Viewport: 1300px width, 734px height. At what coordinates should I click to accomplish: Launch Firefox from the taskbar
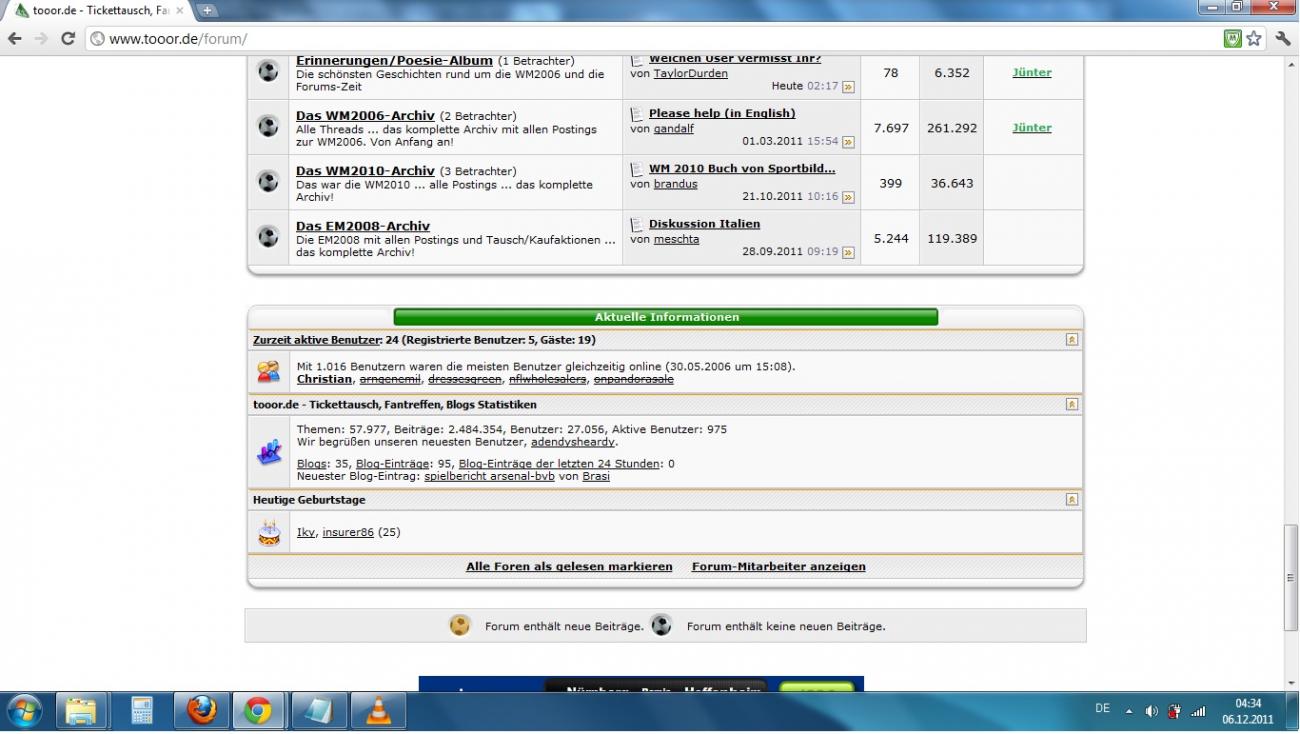pos(201,711)
